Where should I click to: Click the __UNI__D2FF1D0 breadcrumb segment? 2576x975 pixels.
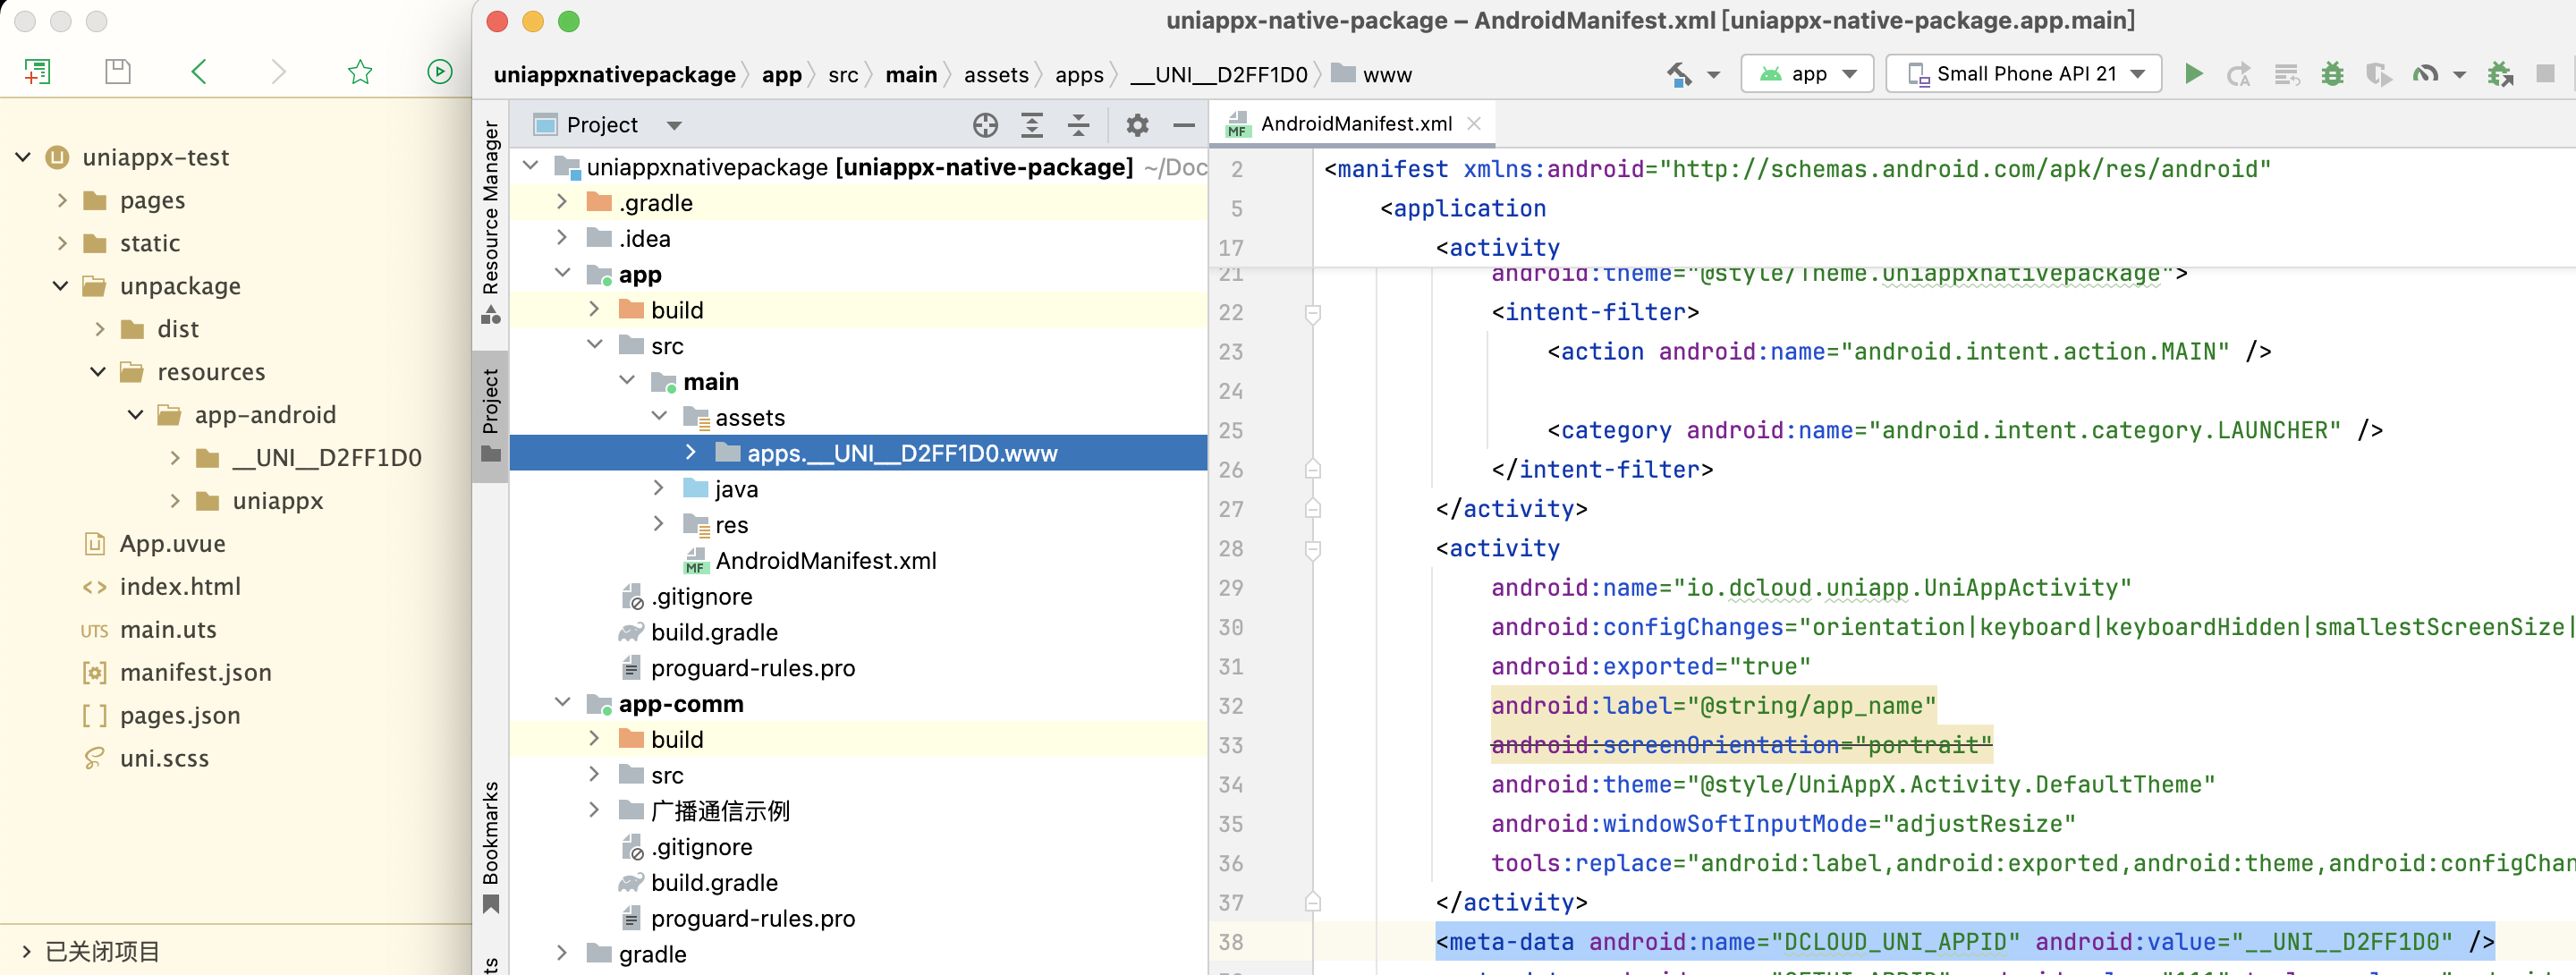tap(1219, 75)
